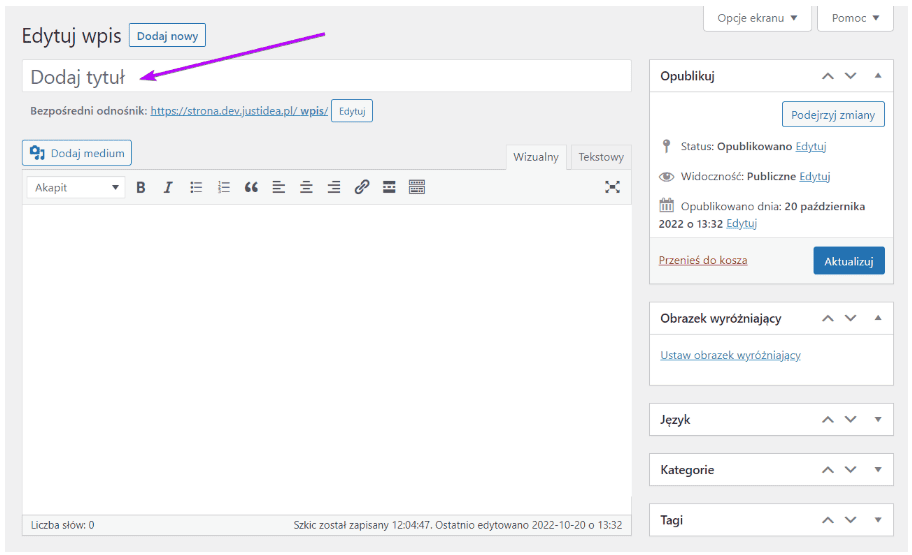Toggle the extra toolbar row
The width and height of the screenshot is (912, 555).
tap(417, 187)
